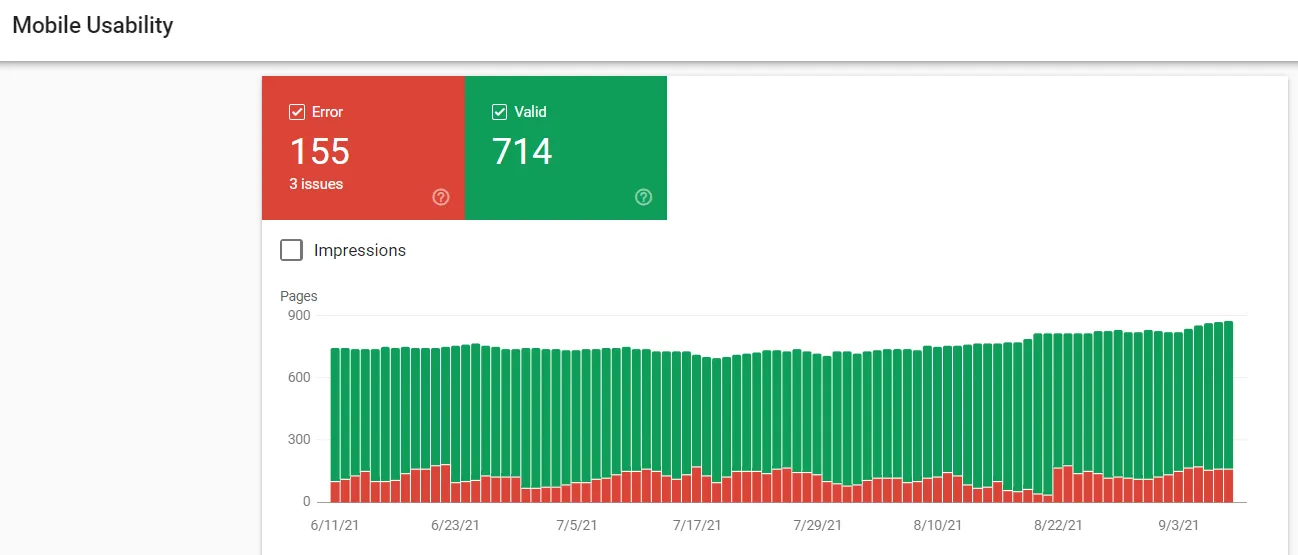Select the 6/23/21 date label
Viewport: 1298px width, 555px height.
(455, 525)
